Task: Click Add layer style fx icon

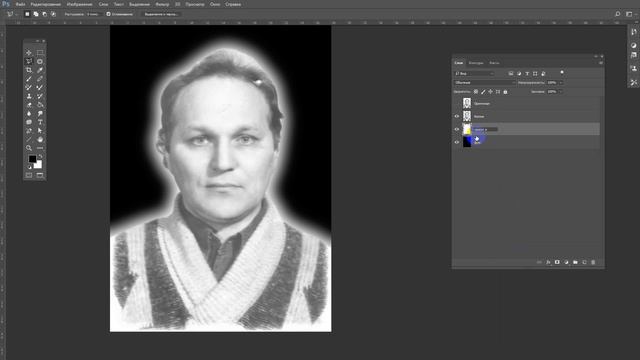Action: pos(548,262)
